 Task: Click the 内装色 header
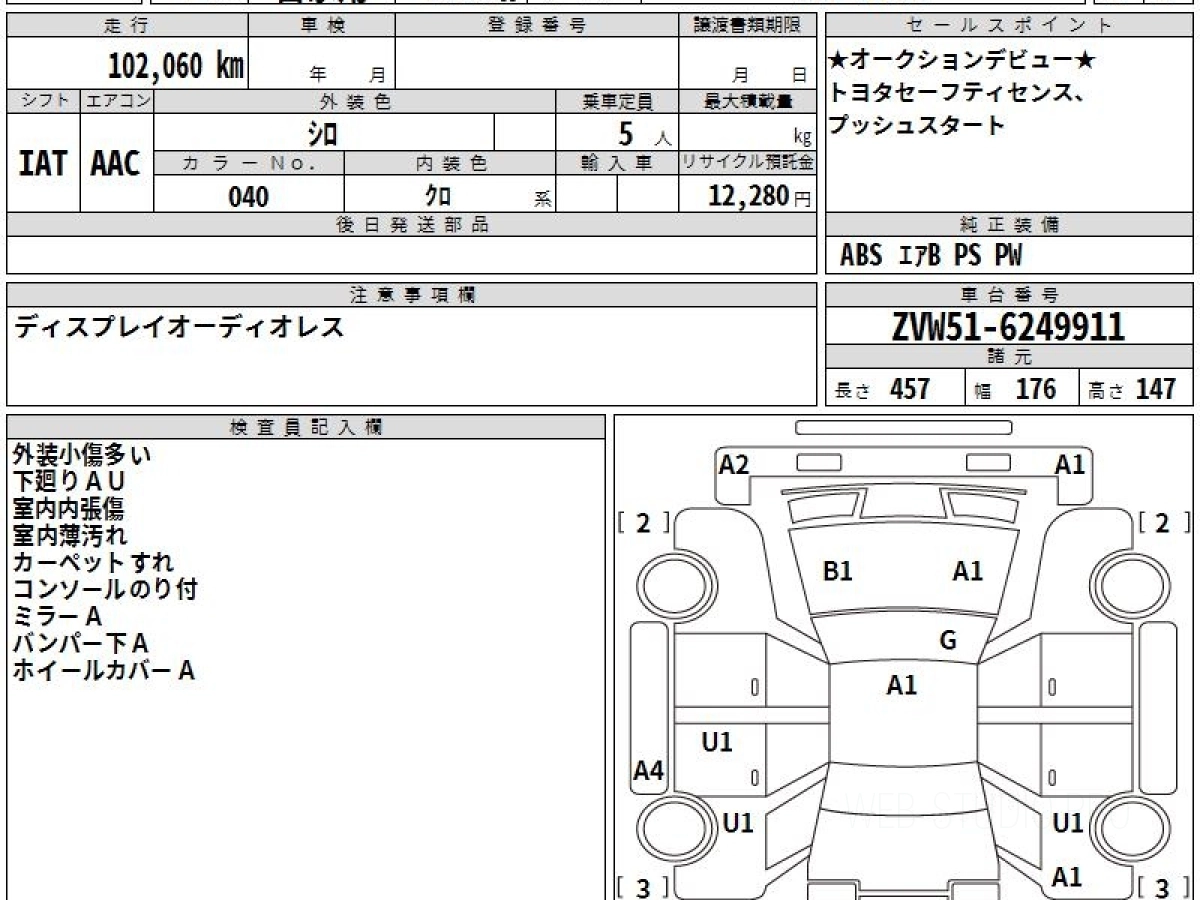pos(450,163)
